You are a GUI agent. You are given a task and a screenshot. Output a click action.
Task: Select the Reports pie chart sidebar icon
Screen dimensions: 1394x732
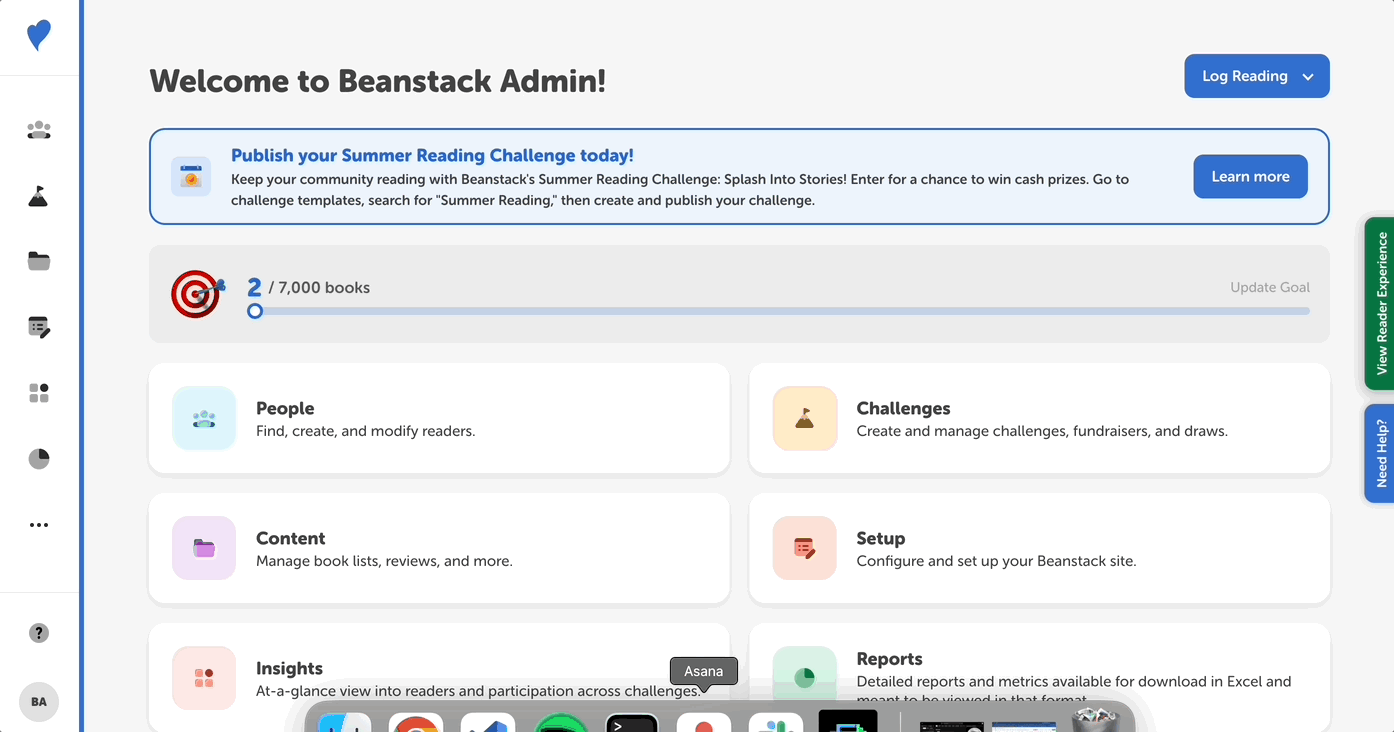pos(38,458)
